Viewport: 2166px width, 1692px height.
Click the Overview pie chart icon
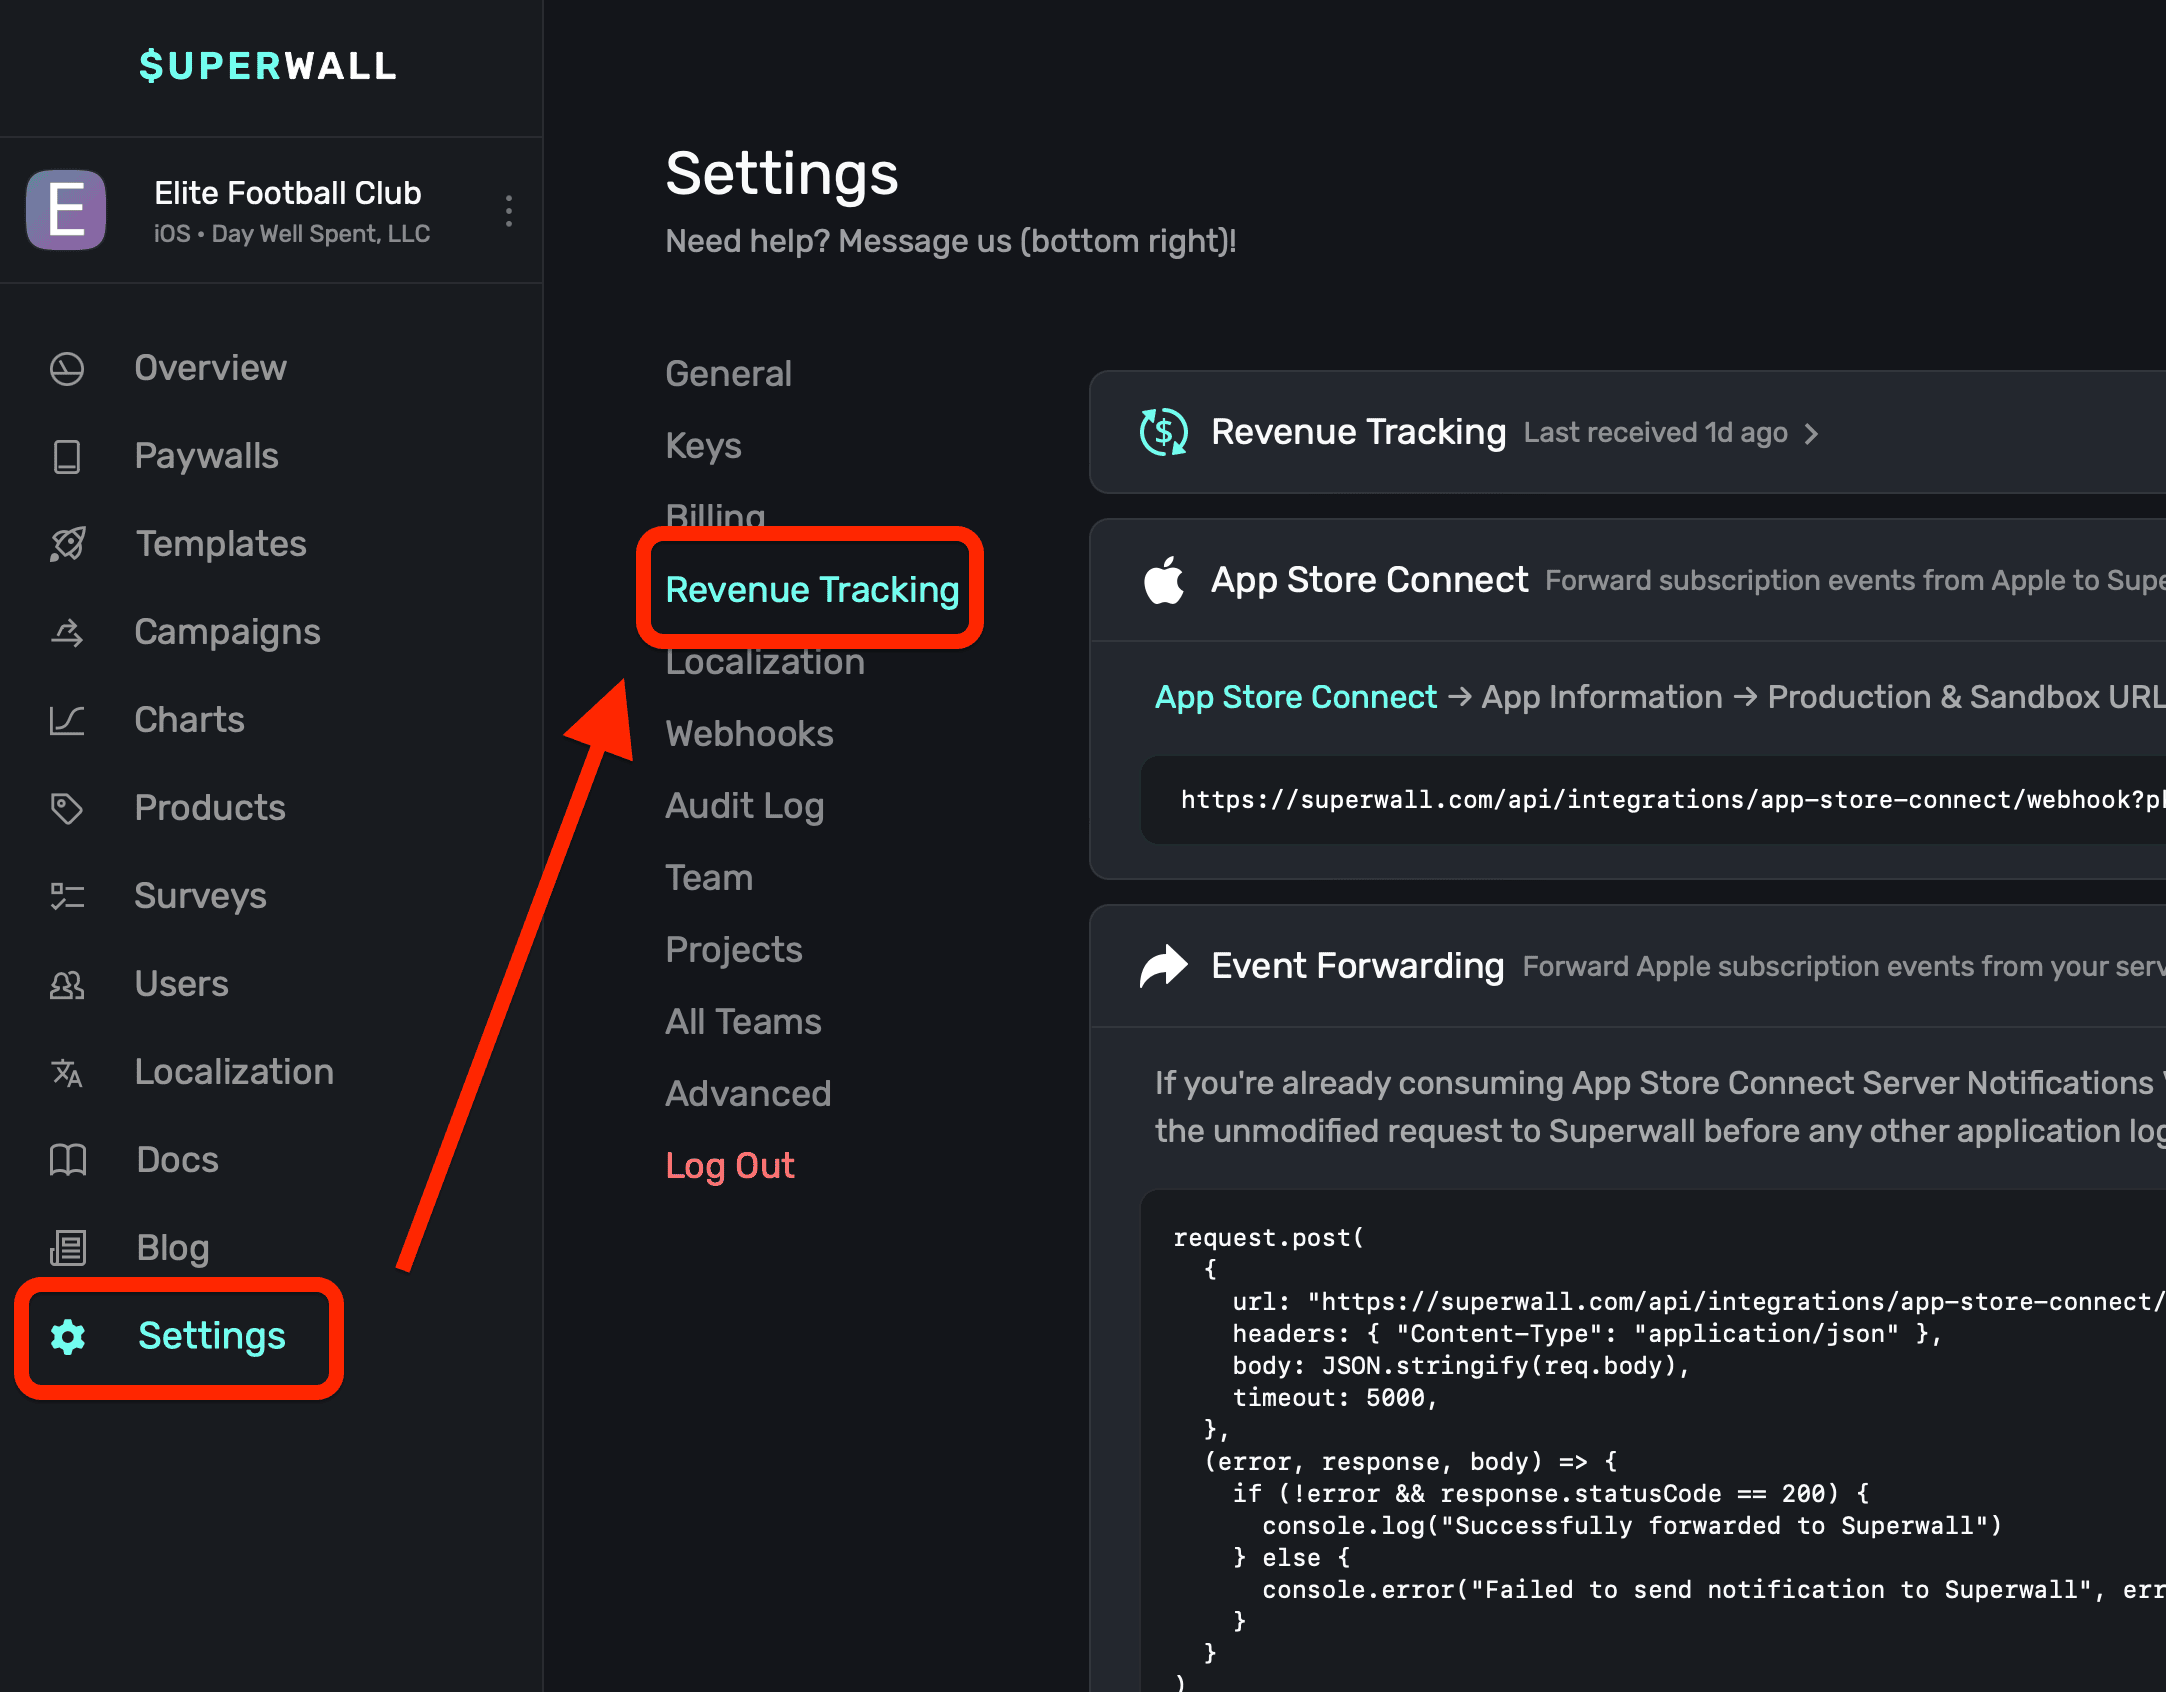67,369
